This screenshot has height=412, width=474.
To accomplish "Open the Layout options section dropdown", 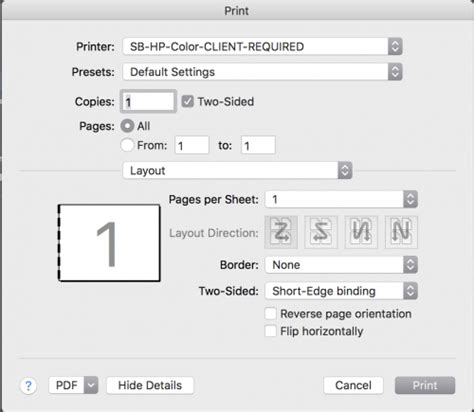I will coord(237,170).
